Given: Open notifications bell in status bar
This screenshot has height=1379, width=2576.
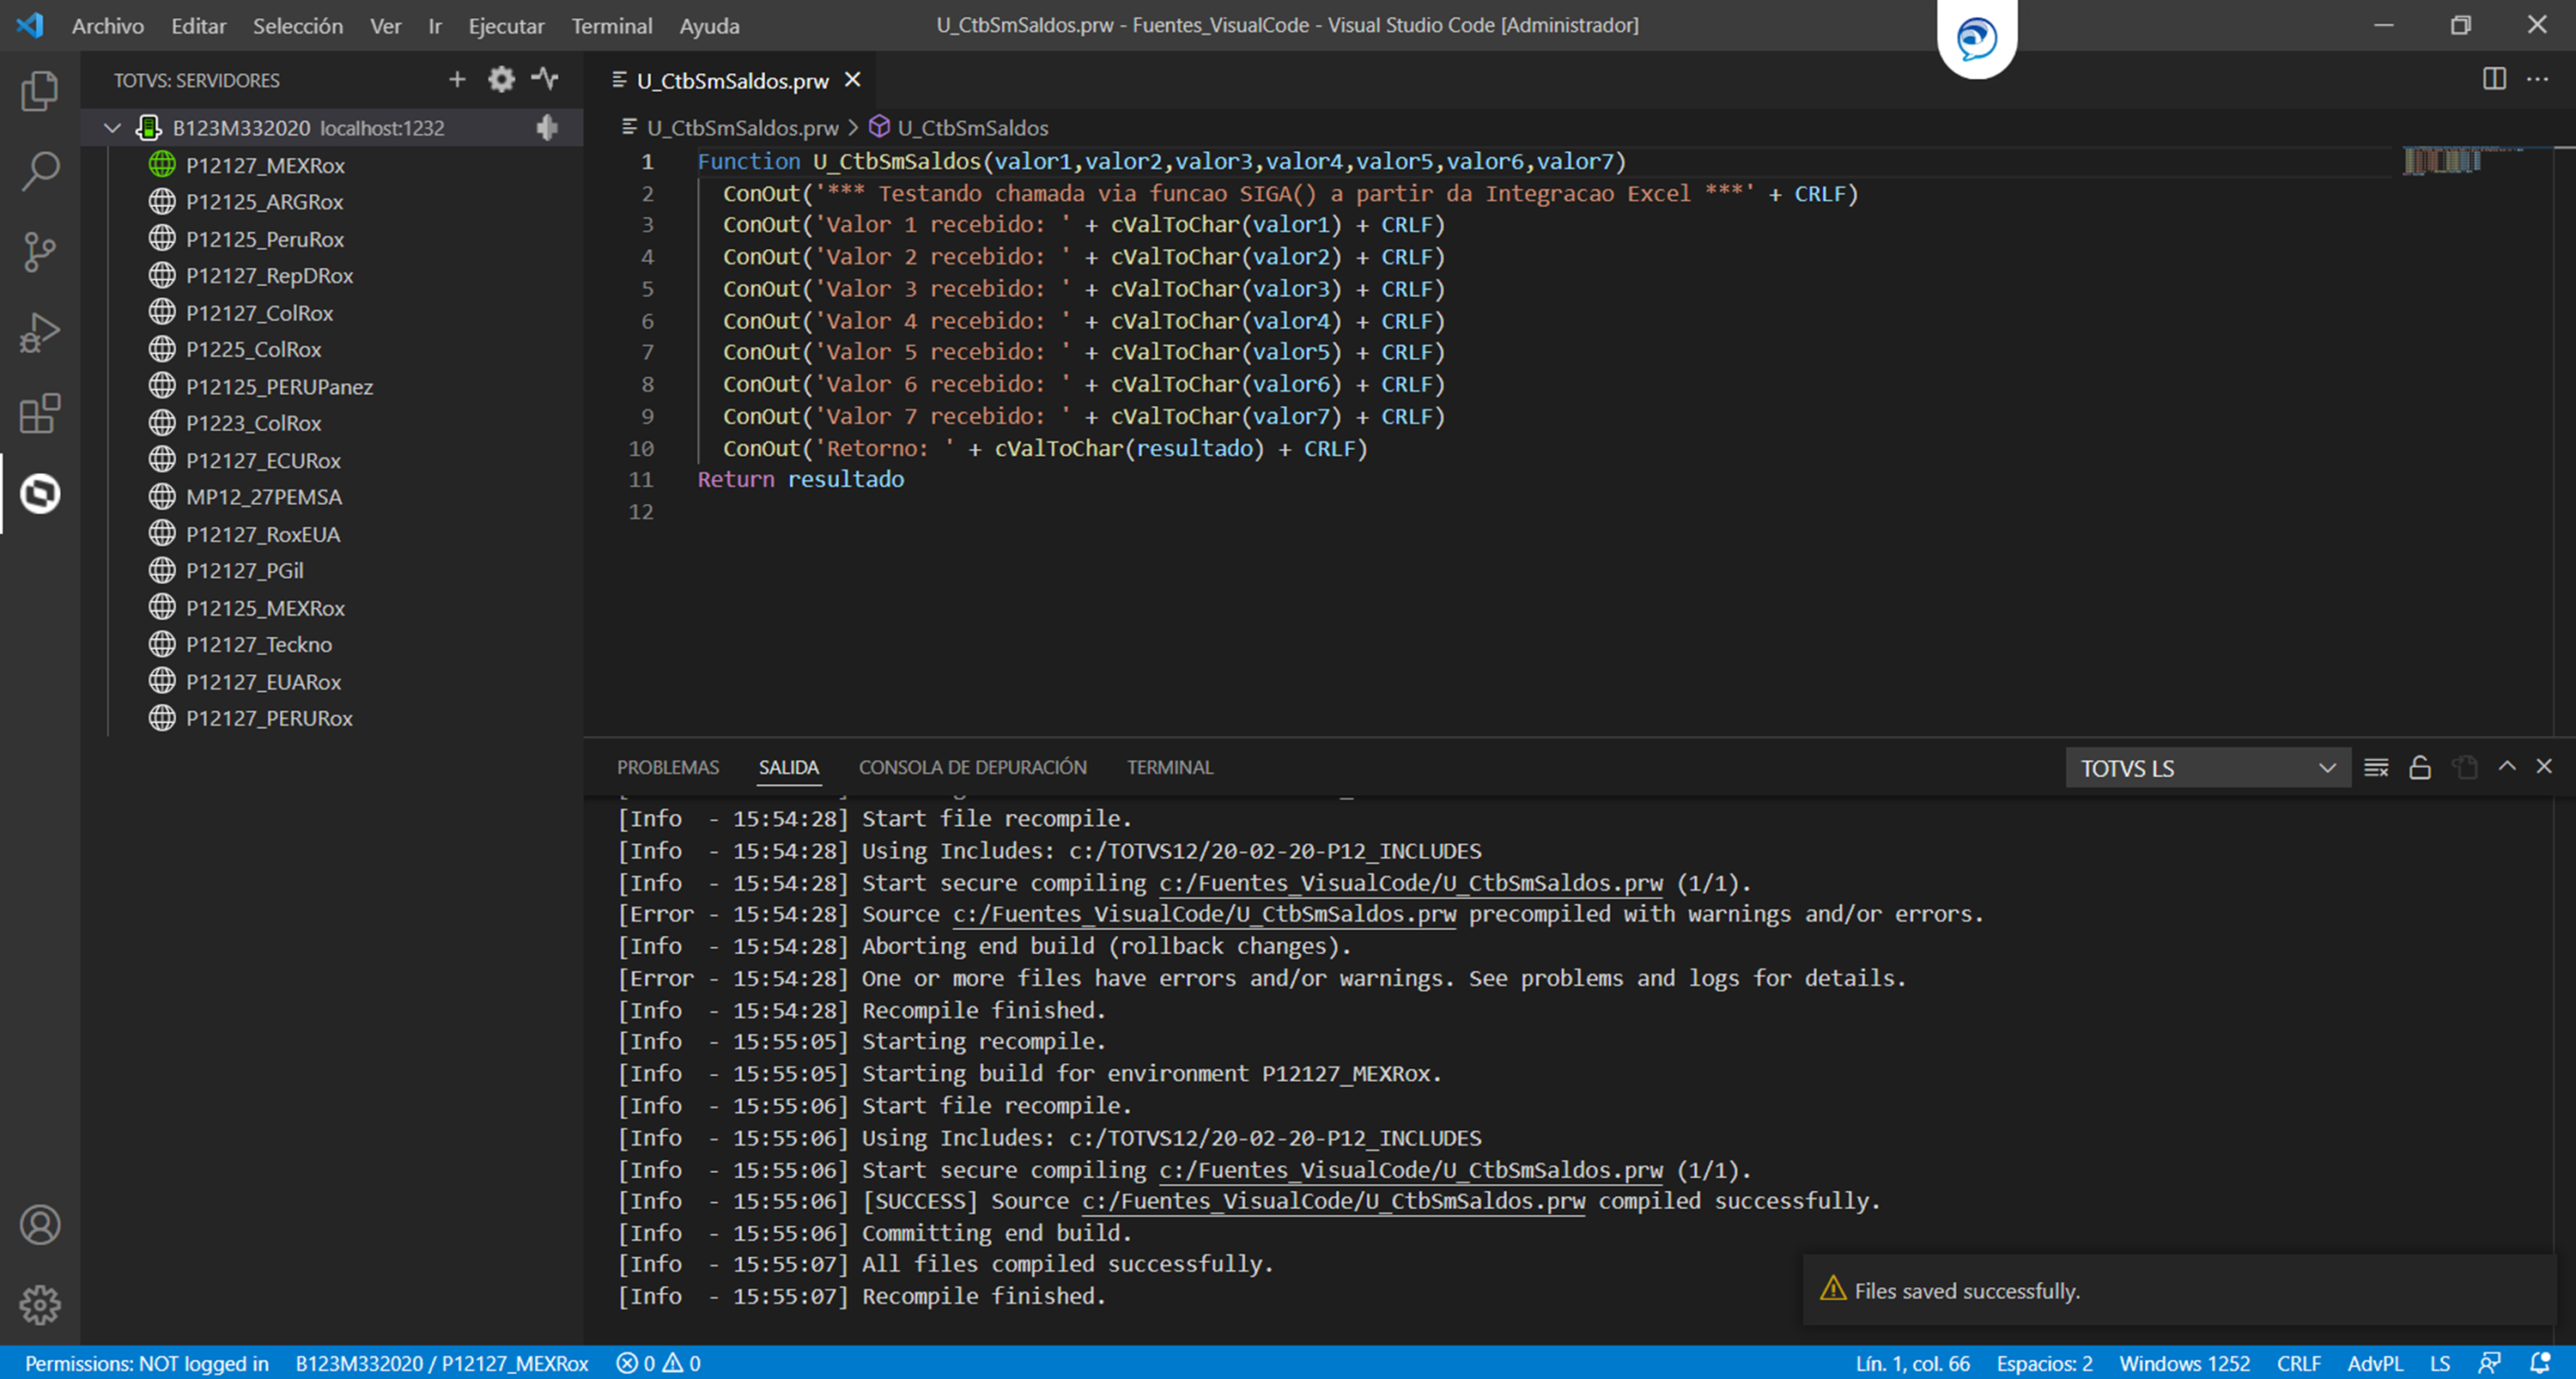Looking at the screenshot, I should [2540, 1363].
